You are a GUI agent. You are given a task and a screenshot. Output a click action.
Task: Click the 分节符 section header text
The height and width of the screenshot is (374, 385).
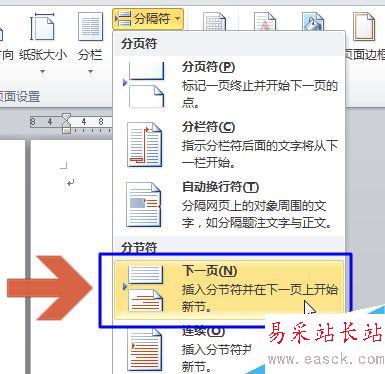tap(139, 248)
